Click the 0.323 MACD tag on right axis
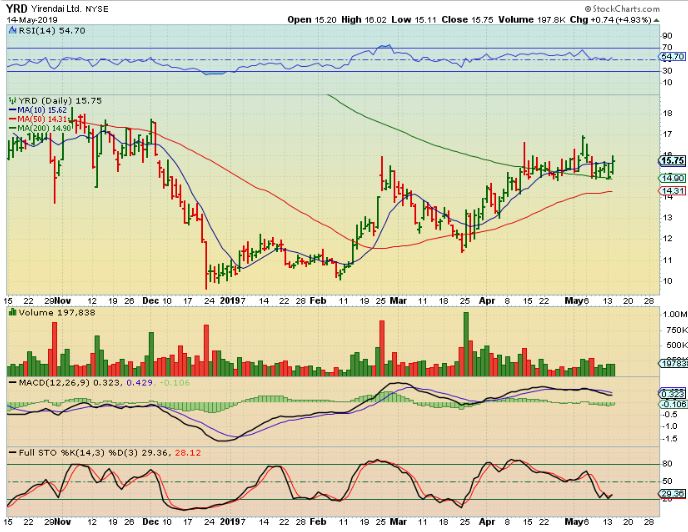 pos(672,394)
